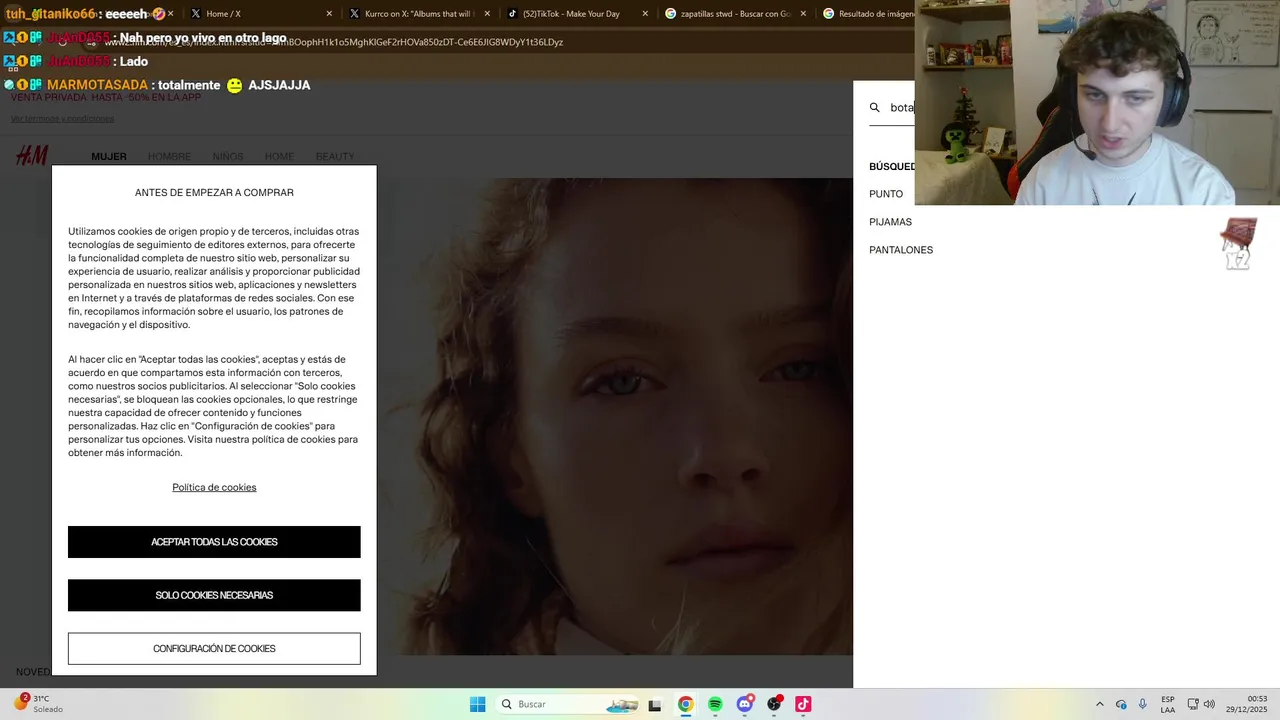
Task: Open Configuración de cookies
Action: pyautogui.click(x=214, y=649)
